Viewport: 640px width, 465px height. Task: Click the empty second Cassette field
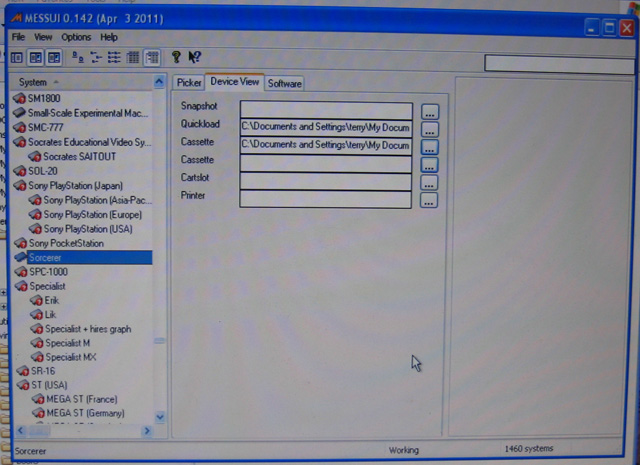325,164
